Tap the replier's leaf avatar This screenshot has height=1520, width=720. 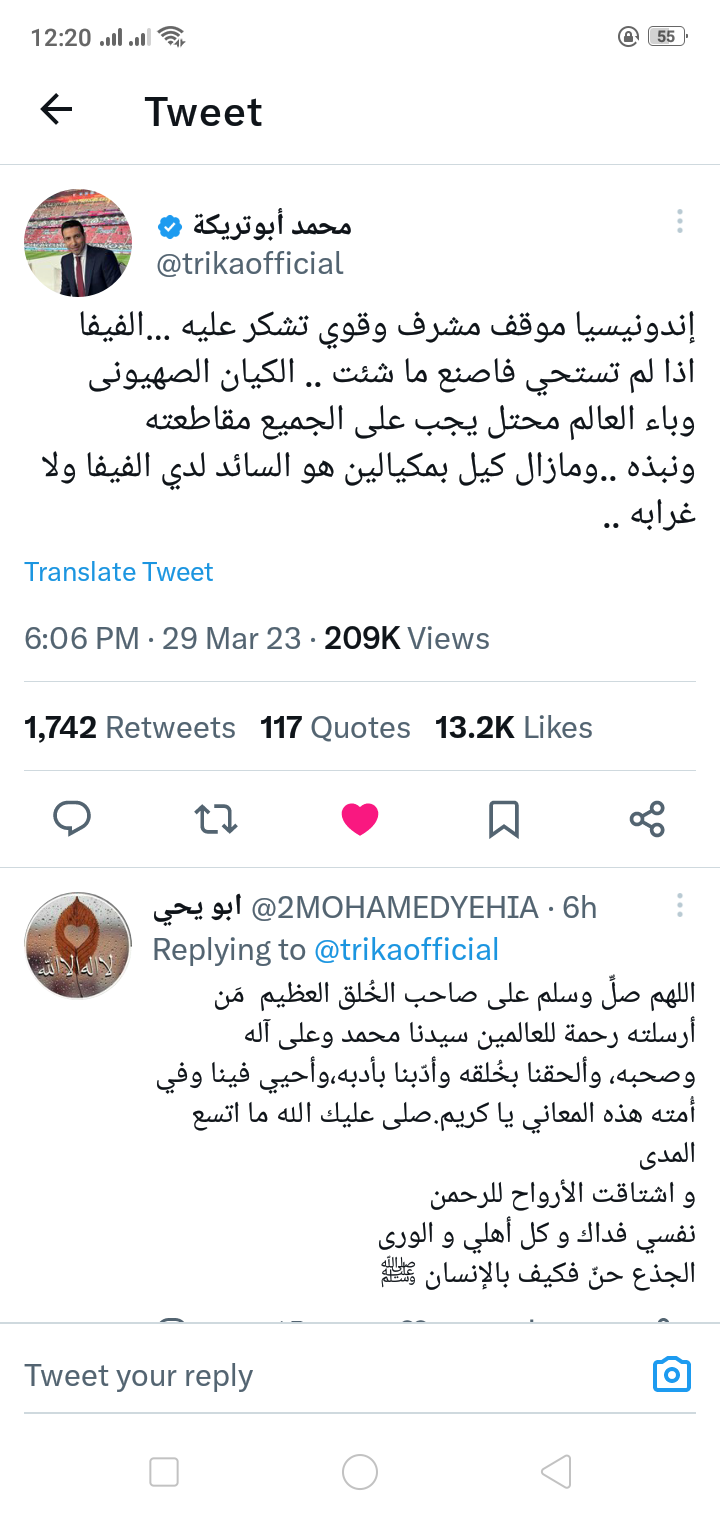(x=78, y=946)
